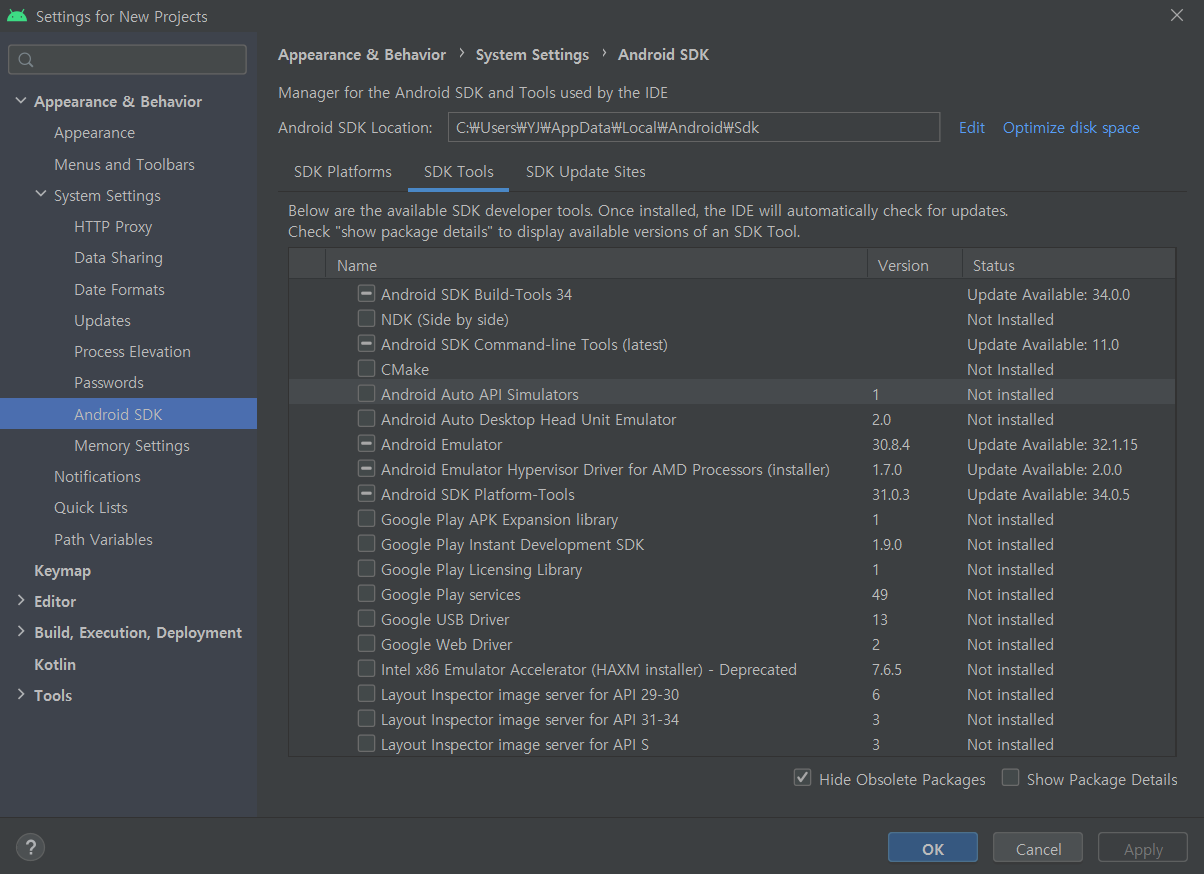Open Menus and Toolbars settings
Viewport: 1204px width, 874px height.
124,164
